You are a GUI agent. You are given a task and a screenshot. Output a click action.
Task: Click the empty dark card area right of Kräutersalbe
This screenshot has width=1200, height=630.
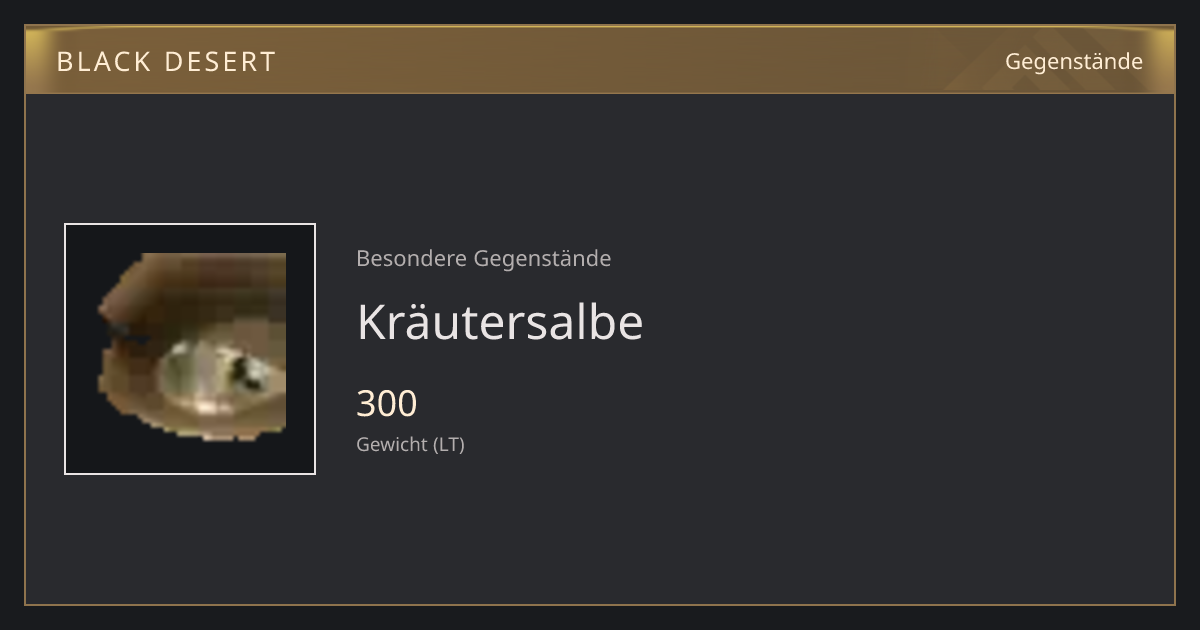900,322
